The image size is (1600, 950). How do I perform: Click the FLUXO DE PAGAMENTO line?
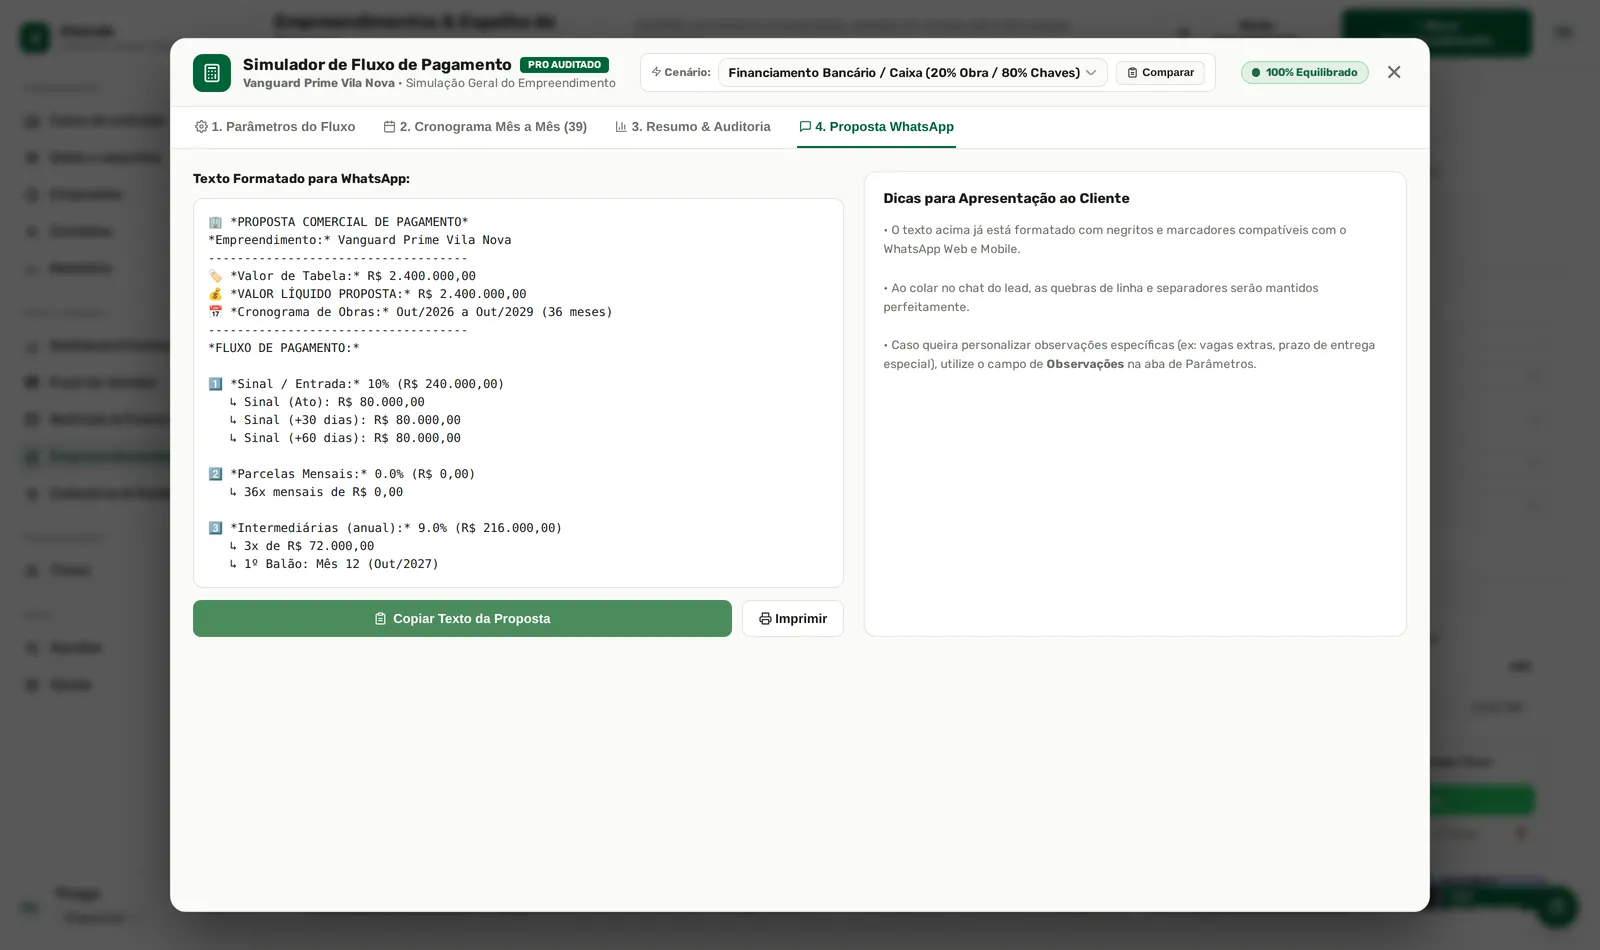pyautogui.click(x=284, y=348)
